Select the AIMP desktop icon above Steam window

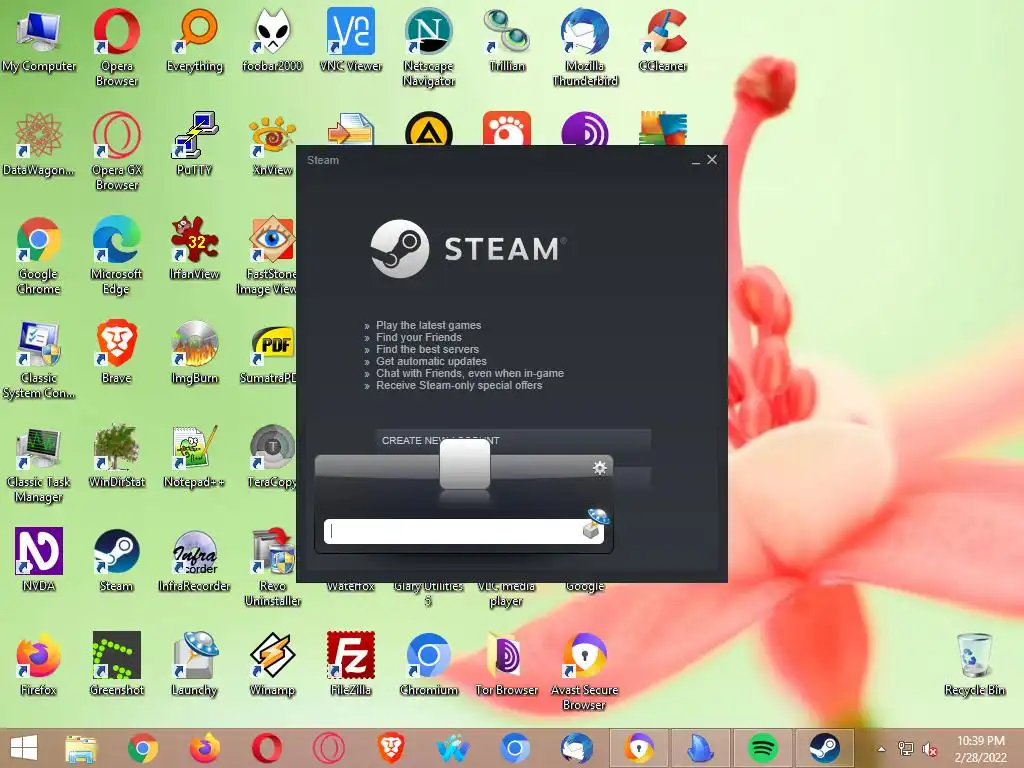click(428, 129)
